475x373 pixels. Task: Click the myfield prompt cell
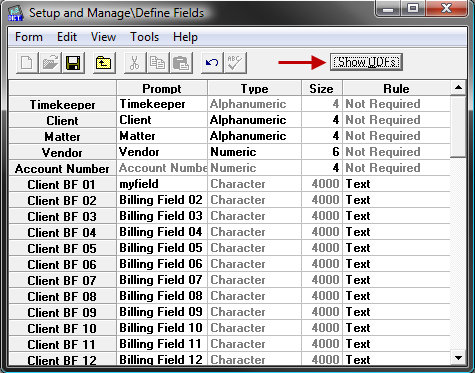(162, 184)
